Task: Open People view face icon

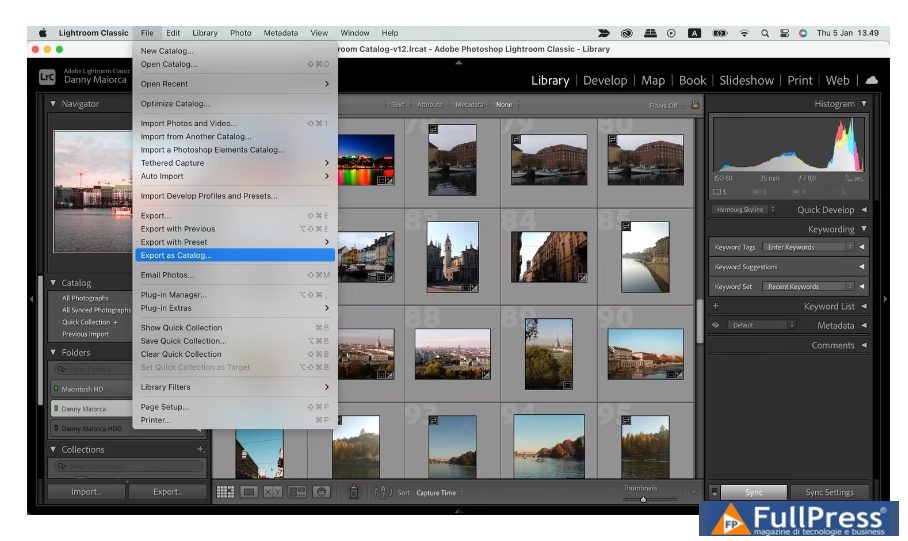Action: coord(321,492)
